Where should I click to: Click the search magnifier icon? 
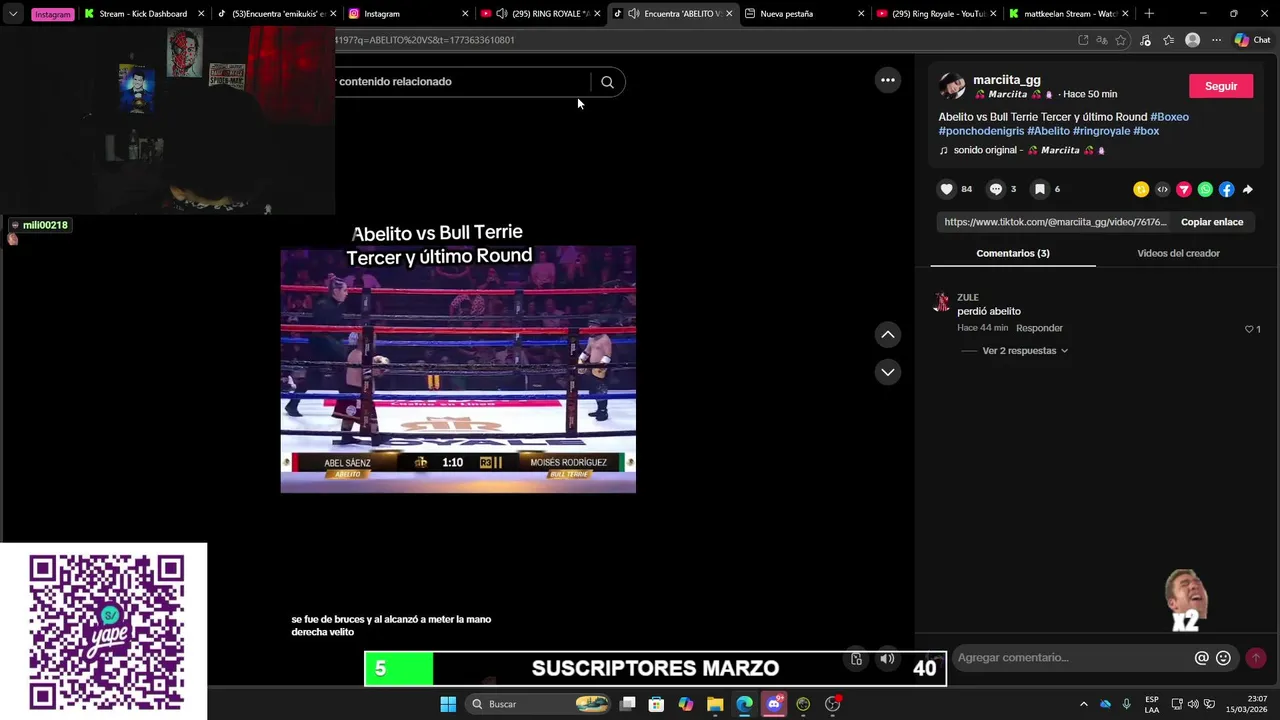click(607, 82)
